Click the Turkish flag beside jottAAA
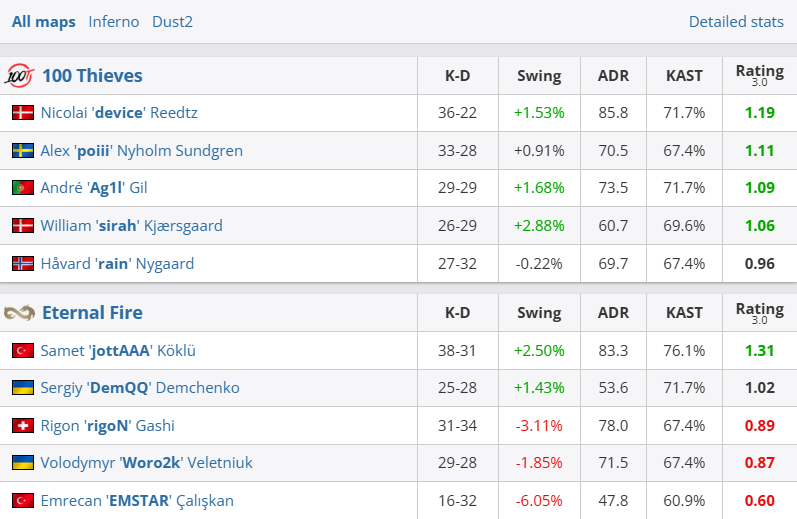 coord(22,351)
